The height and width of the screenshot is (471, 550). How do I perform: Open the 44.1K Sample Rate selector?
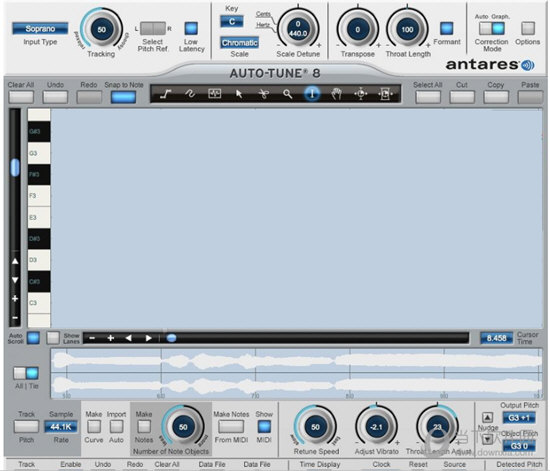61,427
